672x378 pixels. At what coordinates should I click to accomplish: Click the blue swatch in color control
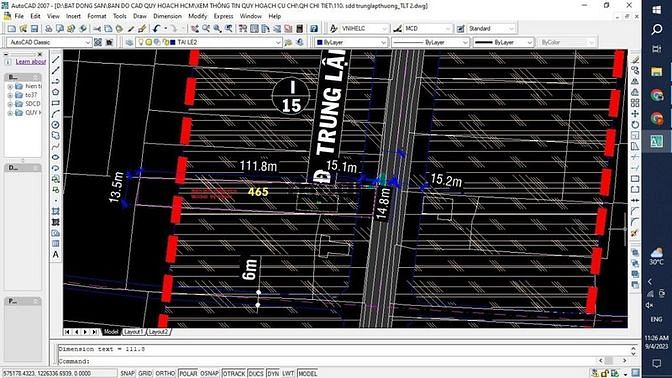pyautogui.click(x=319, y=42)
